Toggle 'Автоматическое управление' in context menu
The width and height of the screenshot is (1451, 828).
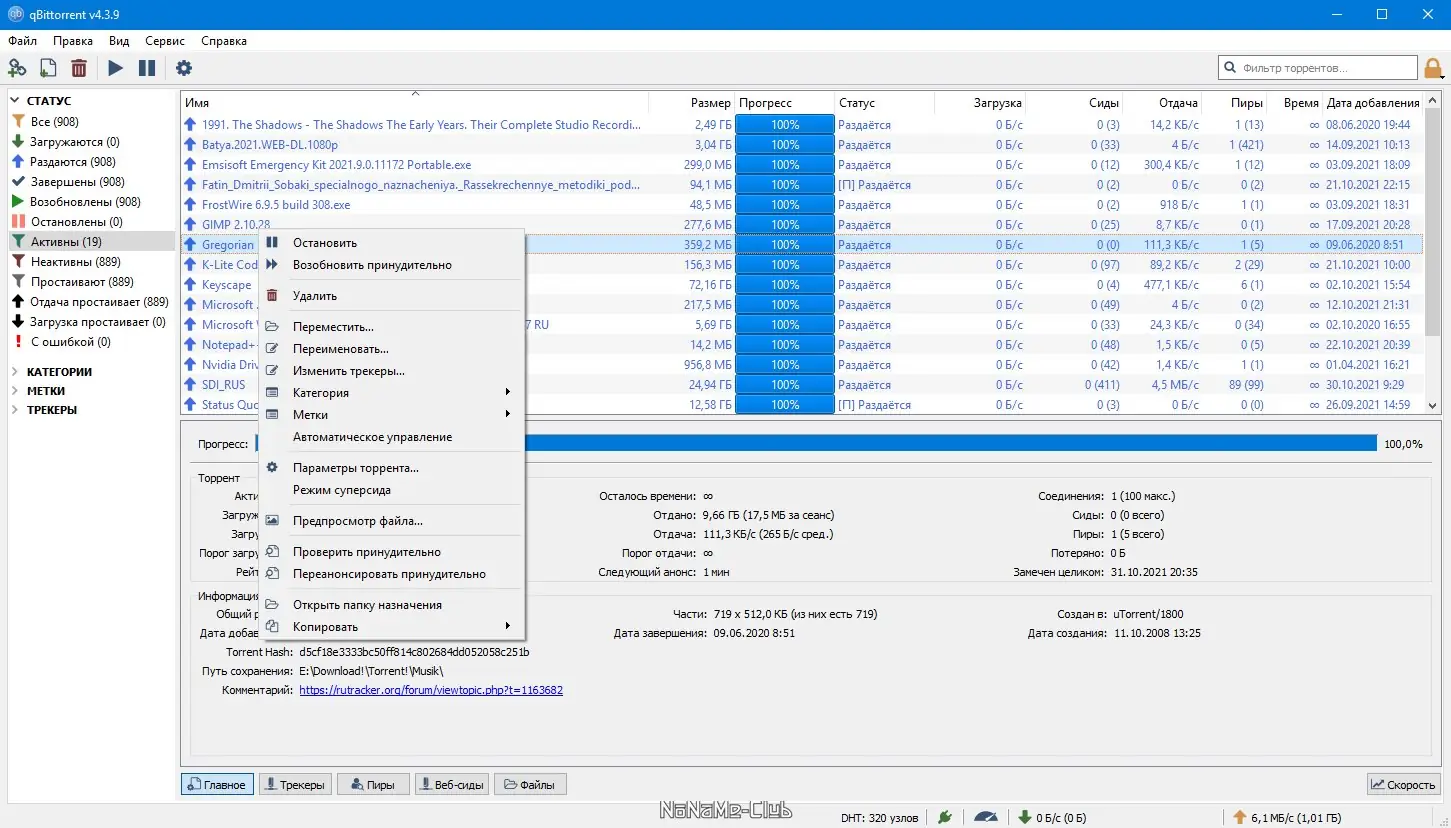click(x=372, y=437)
